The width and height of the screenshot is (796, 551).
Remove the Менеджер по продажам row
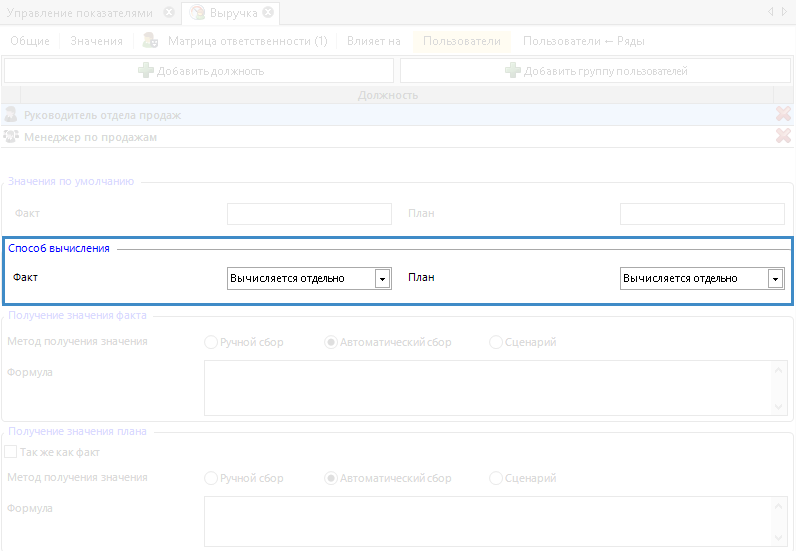click(x=783, y=137)
